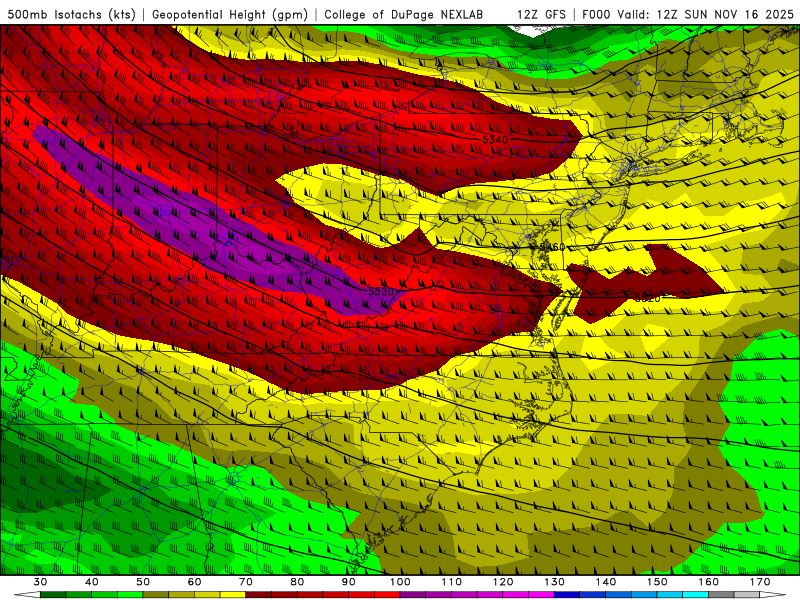This screenshot has height=600, width=800.
Task: Click the bright red swatch just before 100
Action: coord(387,595)
